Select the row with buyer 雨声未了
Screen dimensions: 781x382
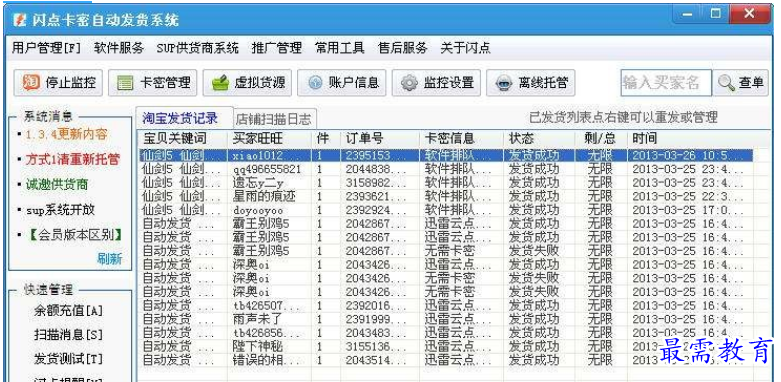(445, 319)
